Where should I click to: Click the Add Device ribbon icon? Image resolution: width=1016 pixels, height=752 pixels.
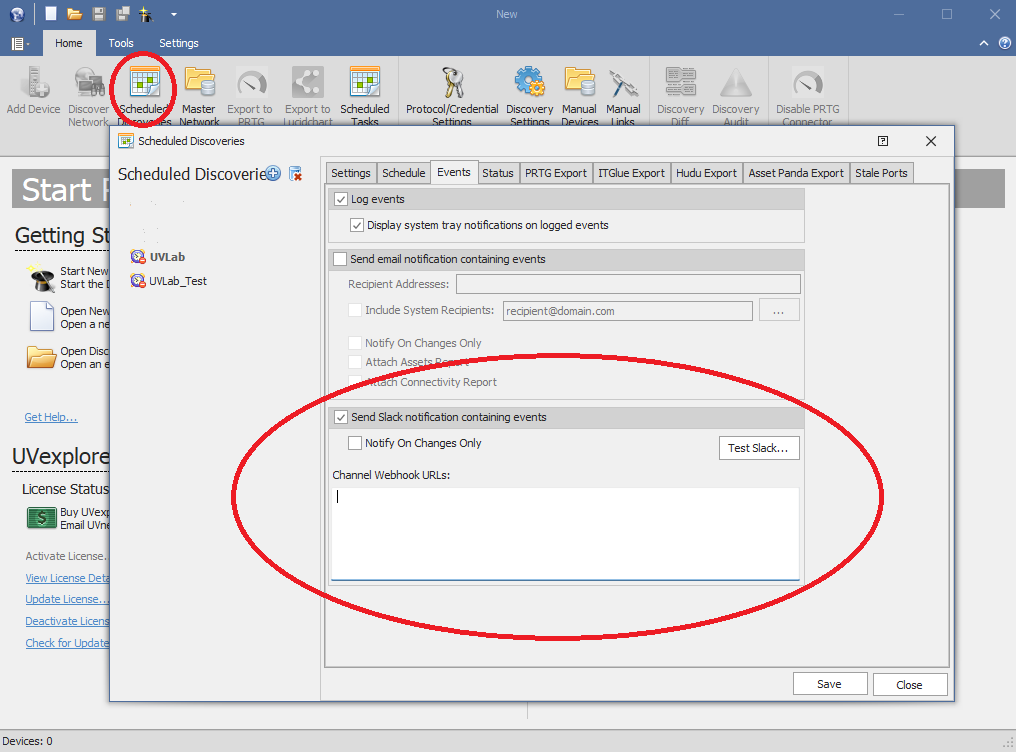[34, 82]
